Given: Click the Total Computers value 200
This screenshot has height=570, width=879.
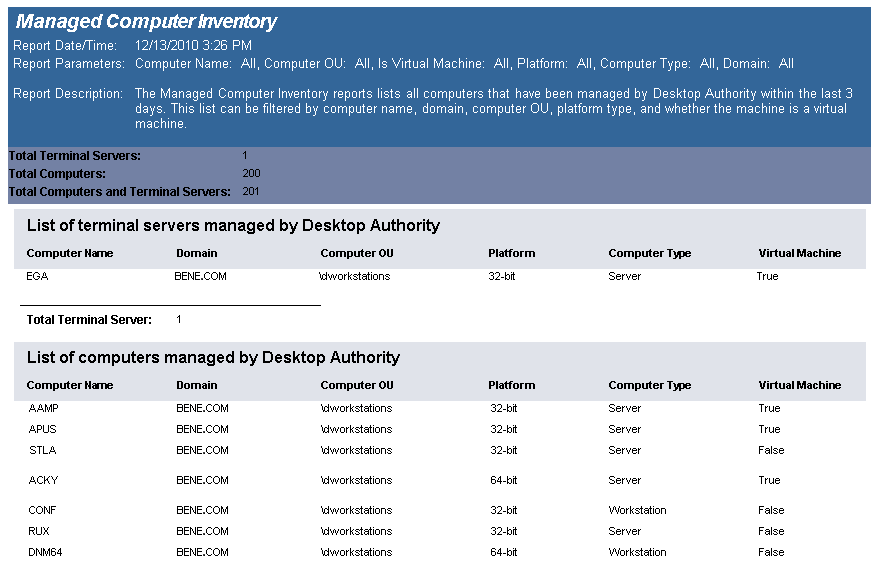Looking at the screenshot, I should pos(251,173).
